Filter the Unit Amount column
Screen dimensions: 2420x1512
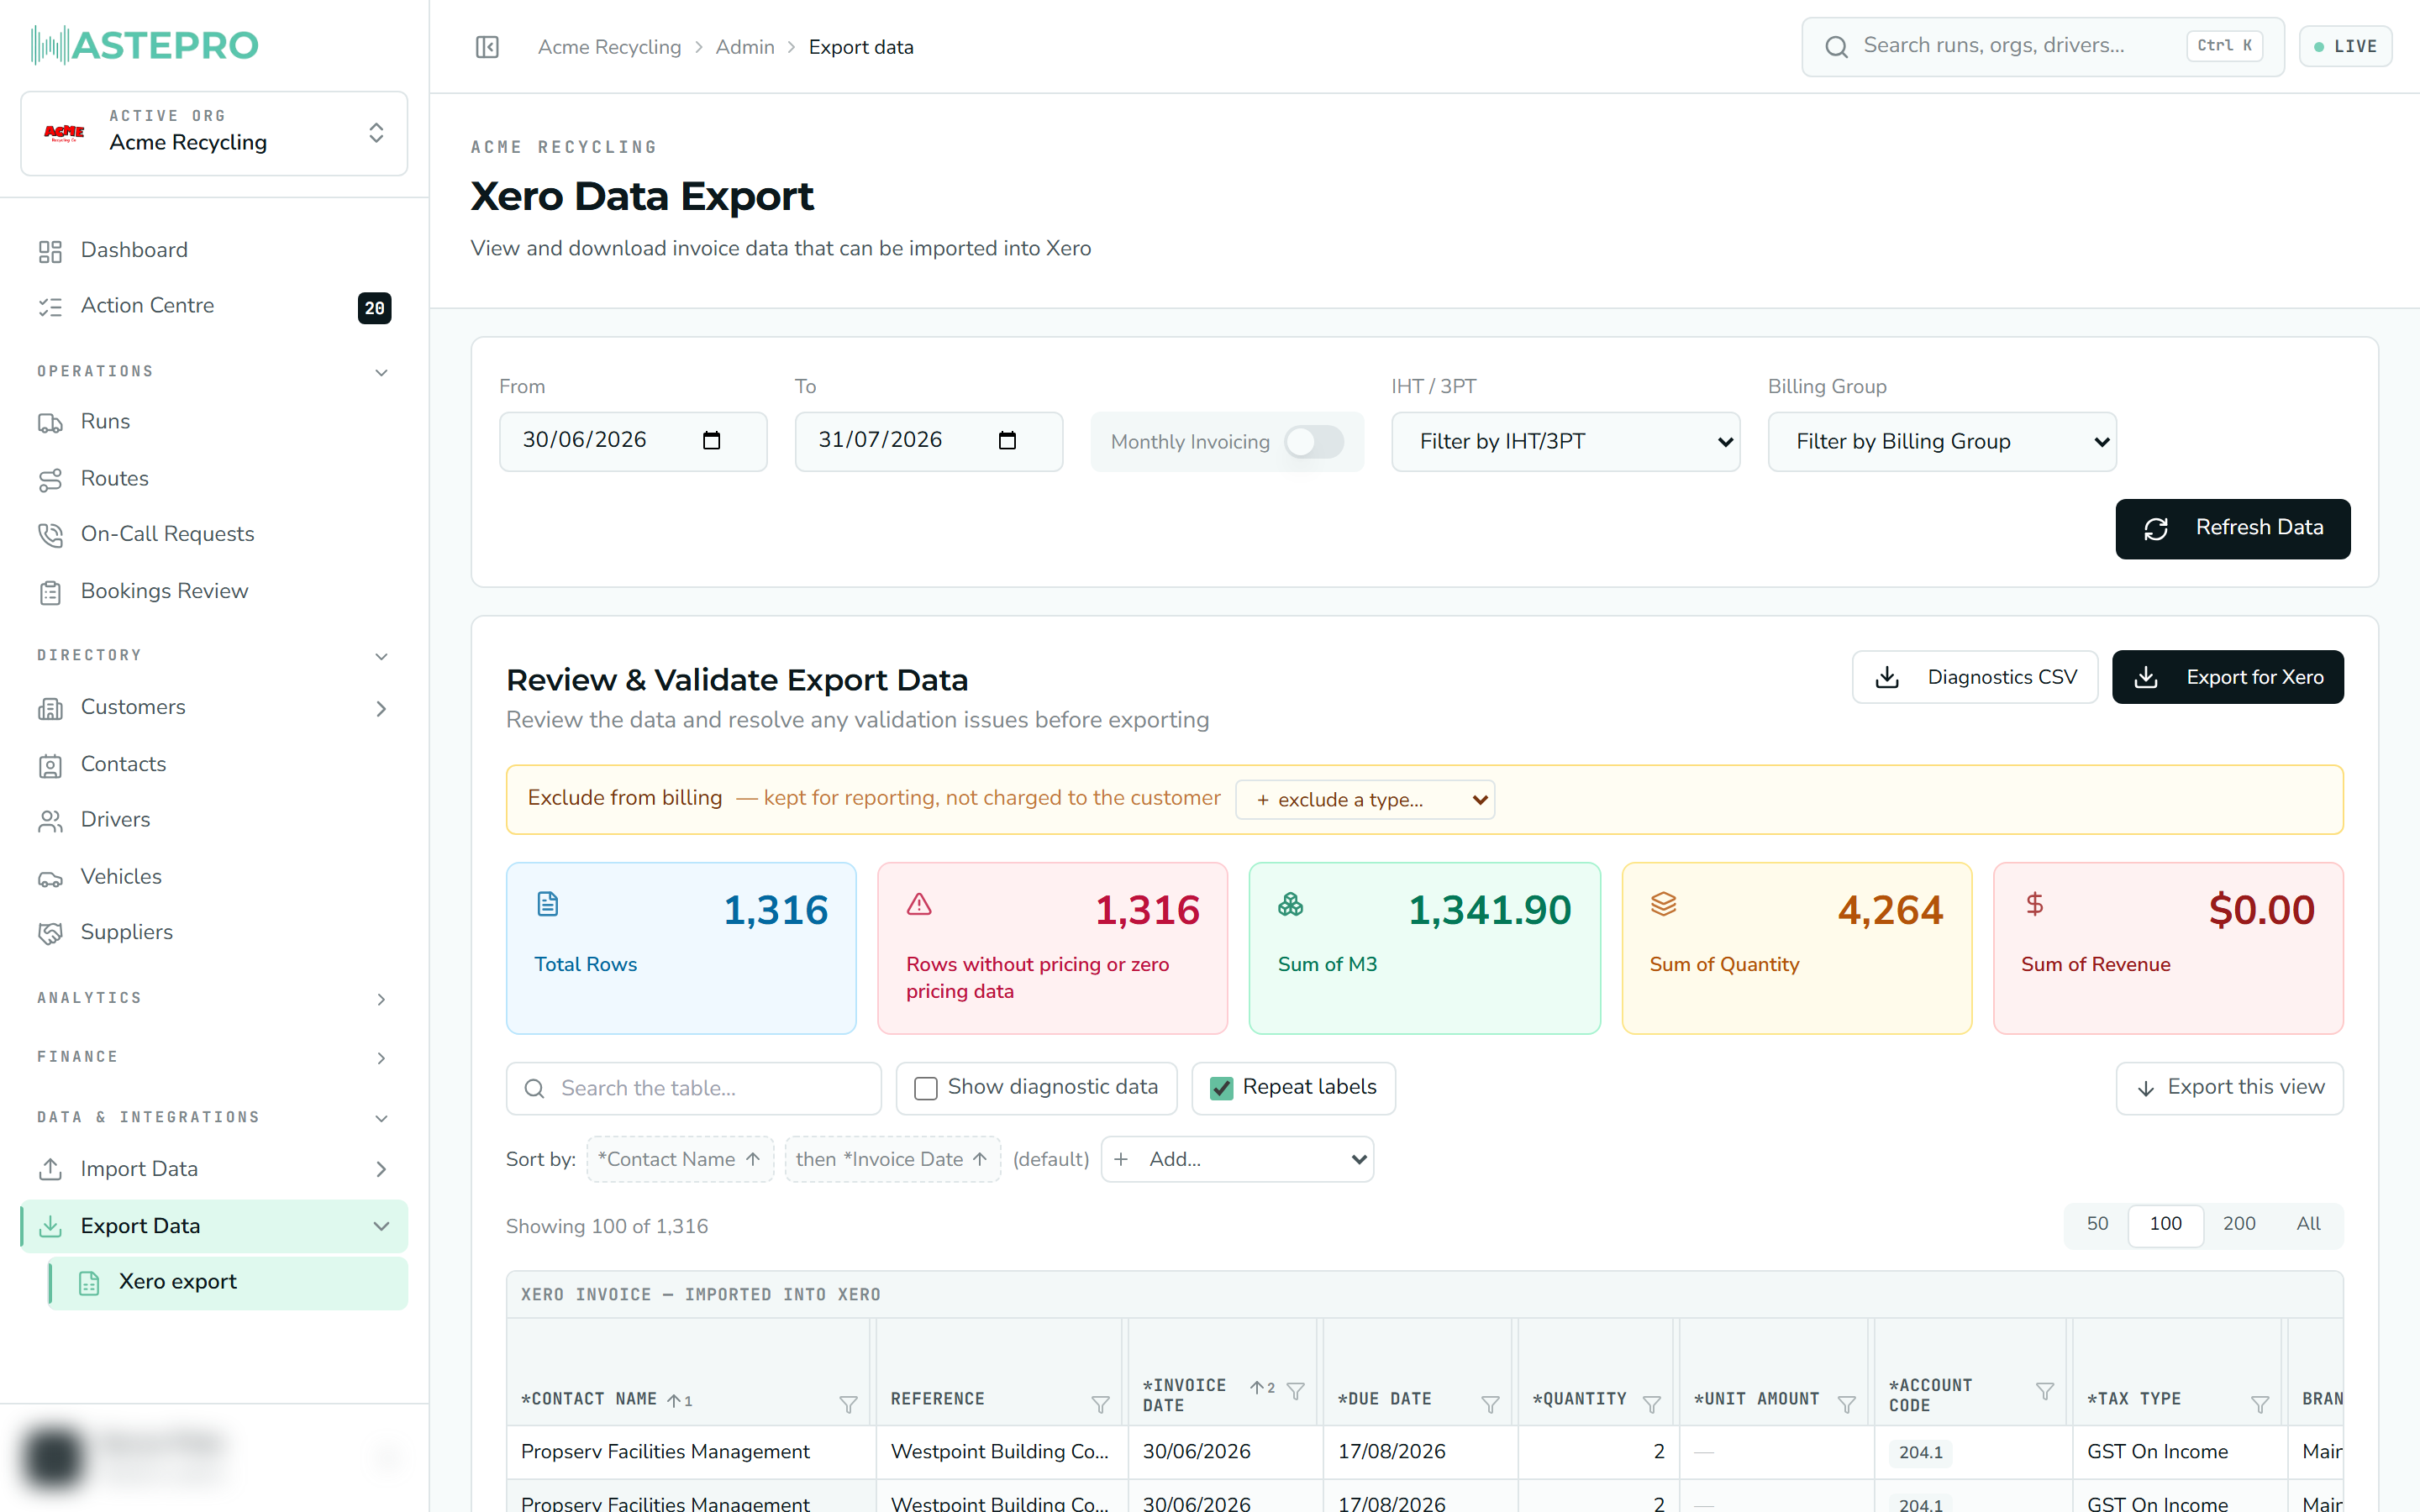point(1846,1404)
